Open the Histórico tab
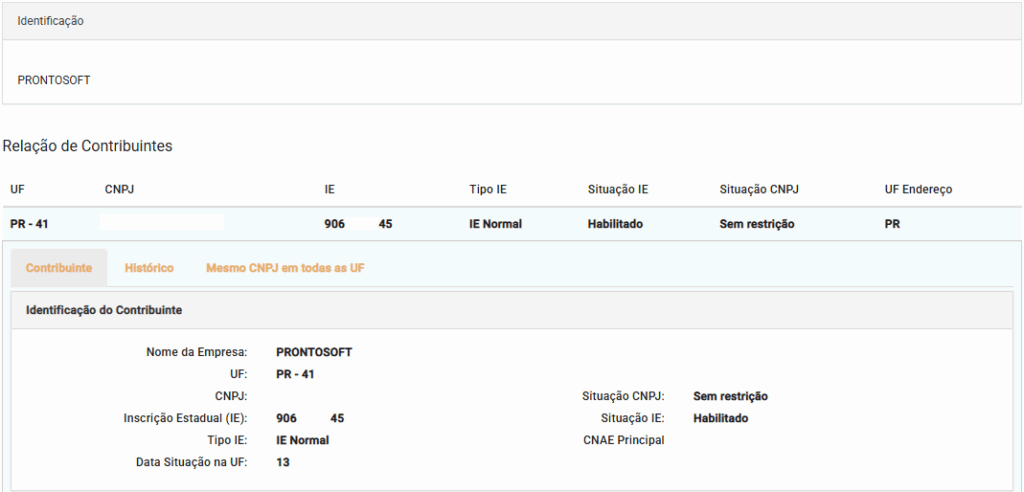 coord(149,268)
